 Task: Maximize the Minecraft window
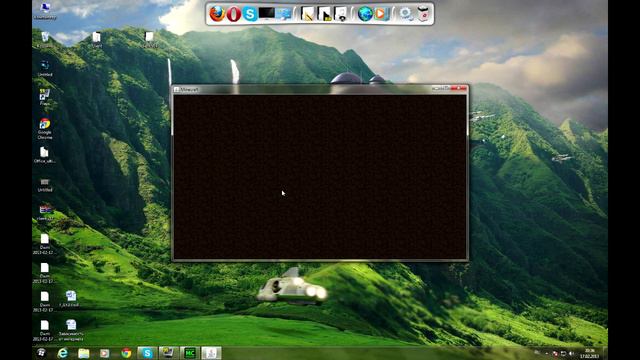pyautogui.click(x=446, y=88)
